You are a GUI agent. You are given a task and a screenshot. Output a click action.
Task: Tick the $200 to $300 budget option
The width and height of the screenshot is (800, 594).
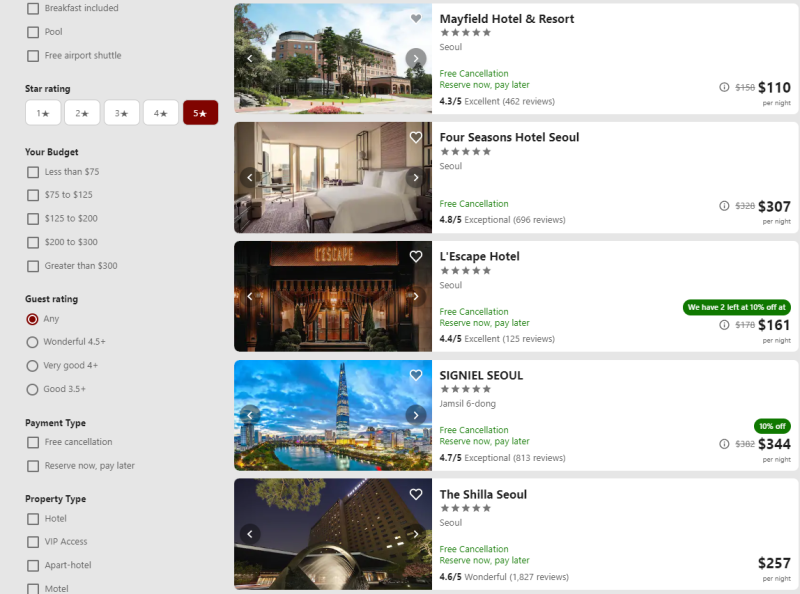tap(33, 242)
